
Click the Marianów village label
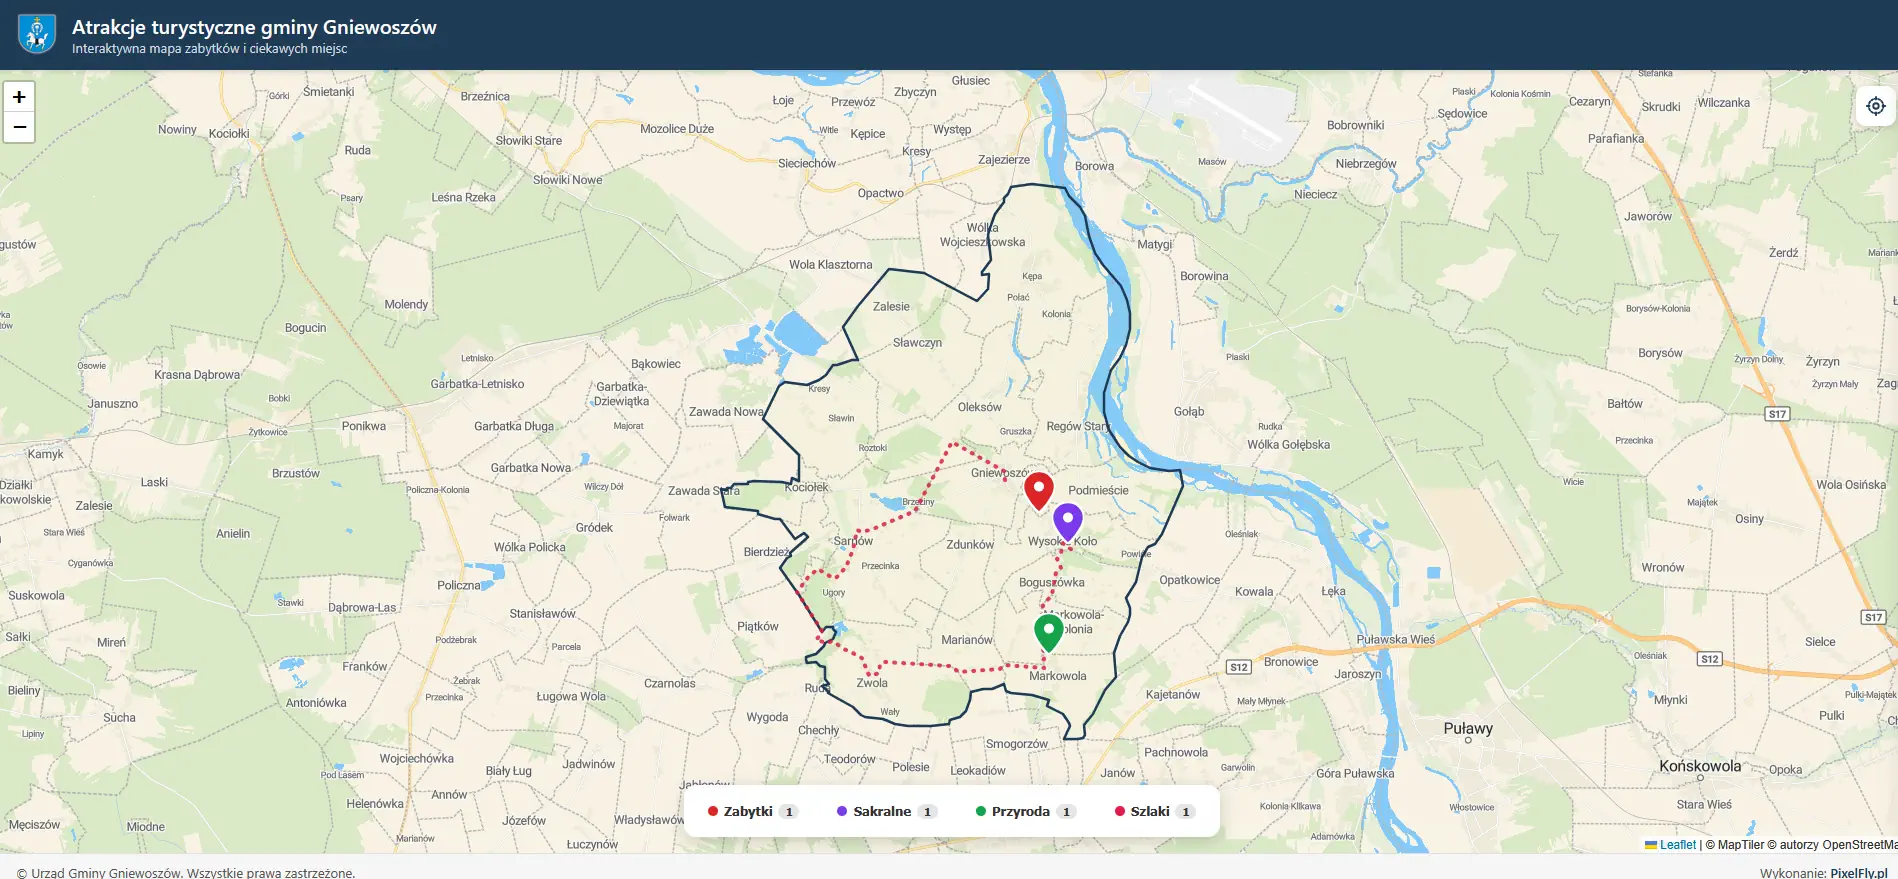tap(967, 640)
